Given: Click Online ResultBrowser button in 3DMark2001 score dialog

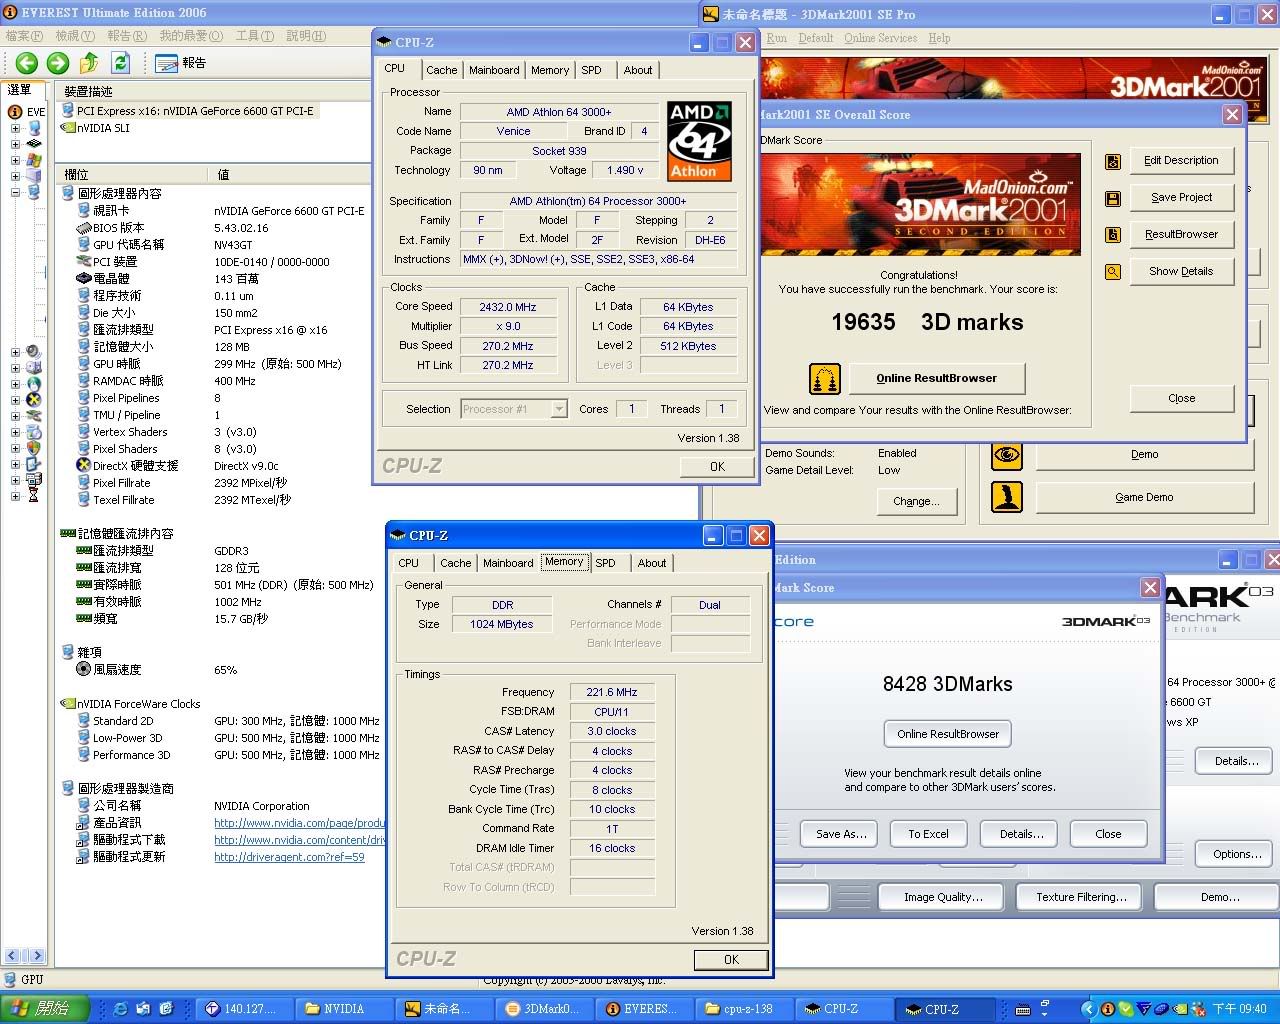Looking at the screenshot, I should 936,379.
